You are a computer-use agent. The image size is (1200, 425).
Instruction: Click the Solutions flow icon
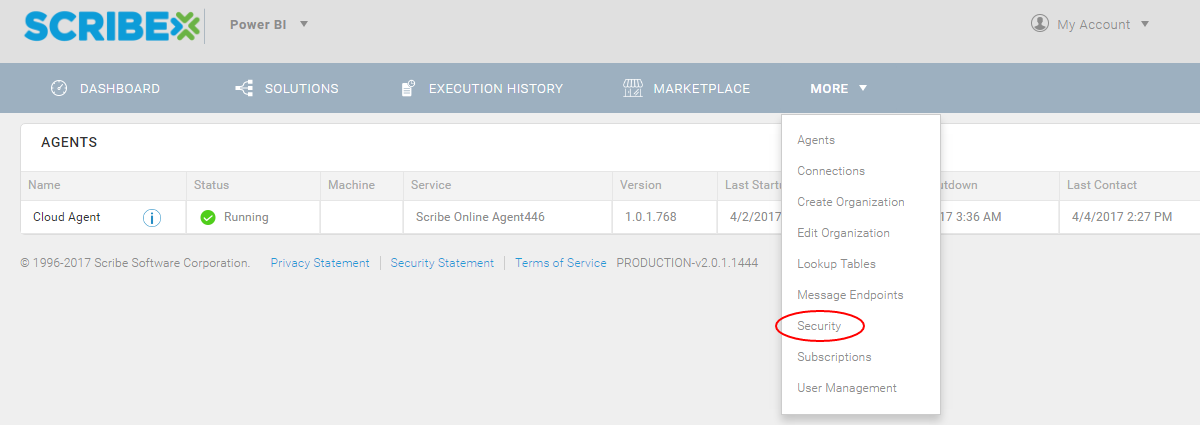(243, 88)
